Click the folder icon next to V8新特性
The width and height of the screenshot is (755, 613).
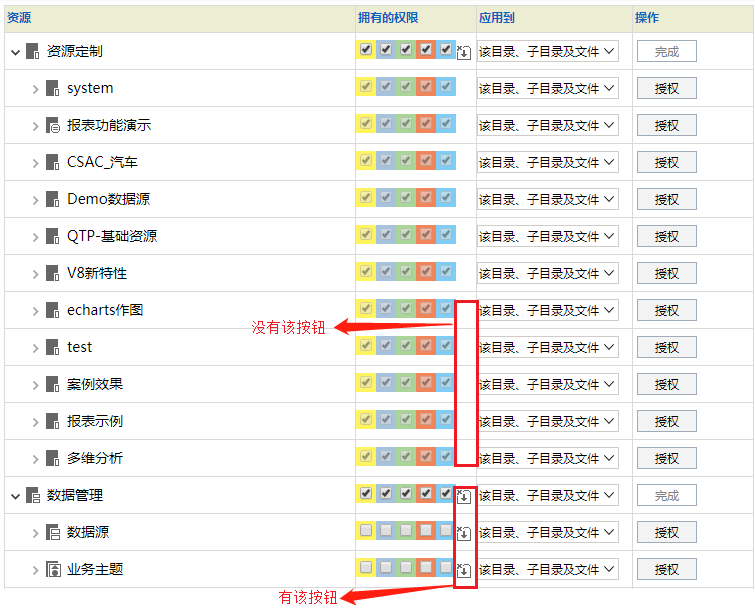[x=52, y=273]
